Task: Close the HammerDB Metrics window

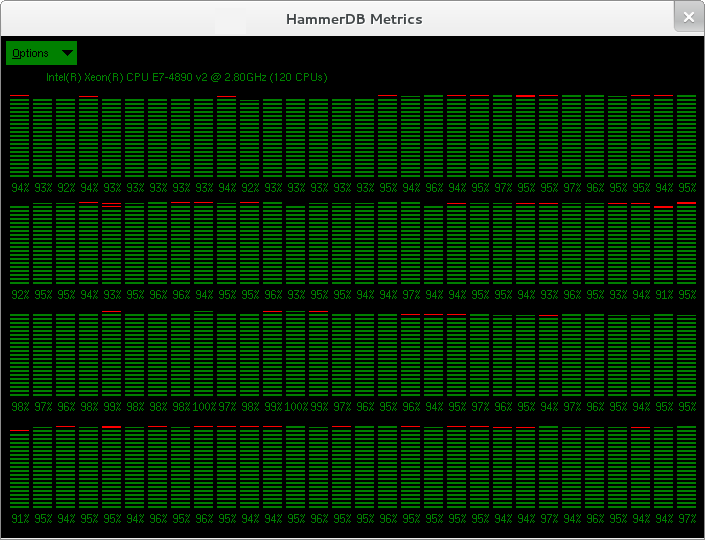Action: tap(689, 17)
